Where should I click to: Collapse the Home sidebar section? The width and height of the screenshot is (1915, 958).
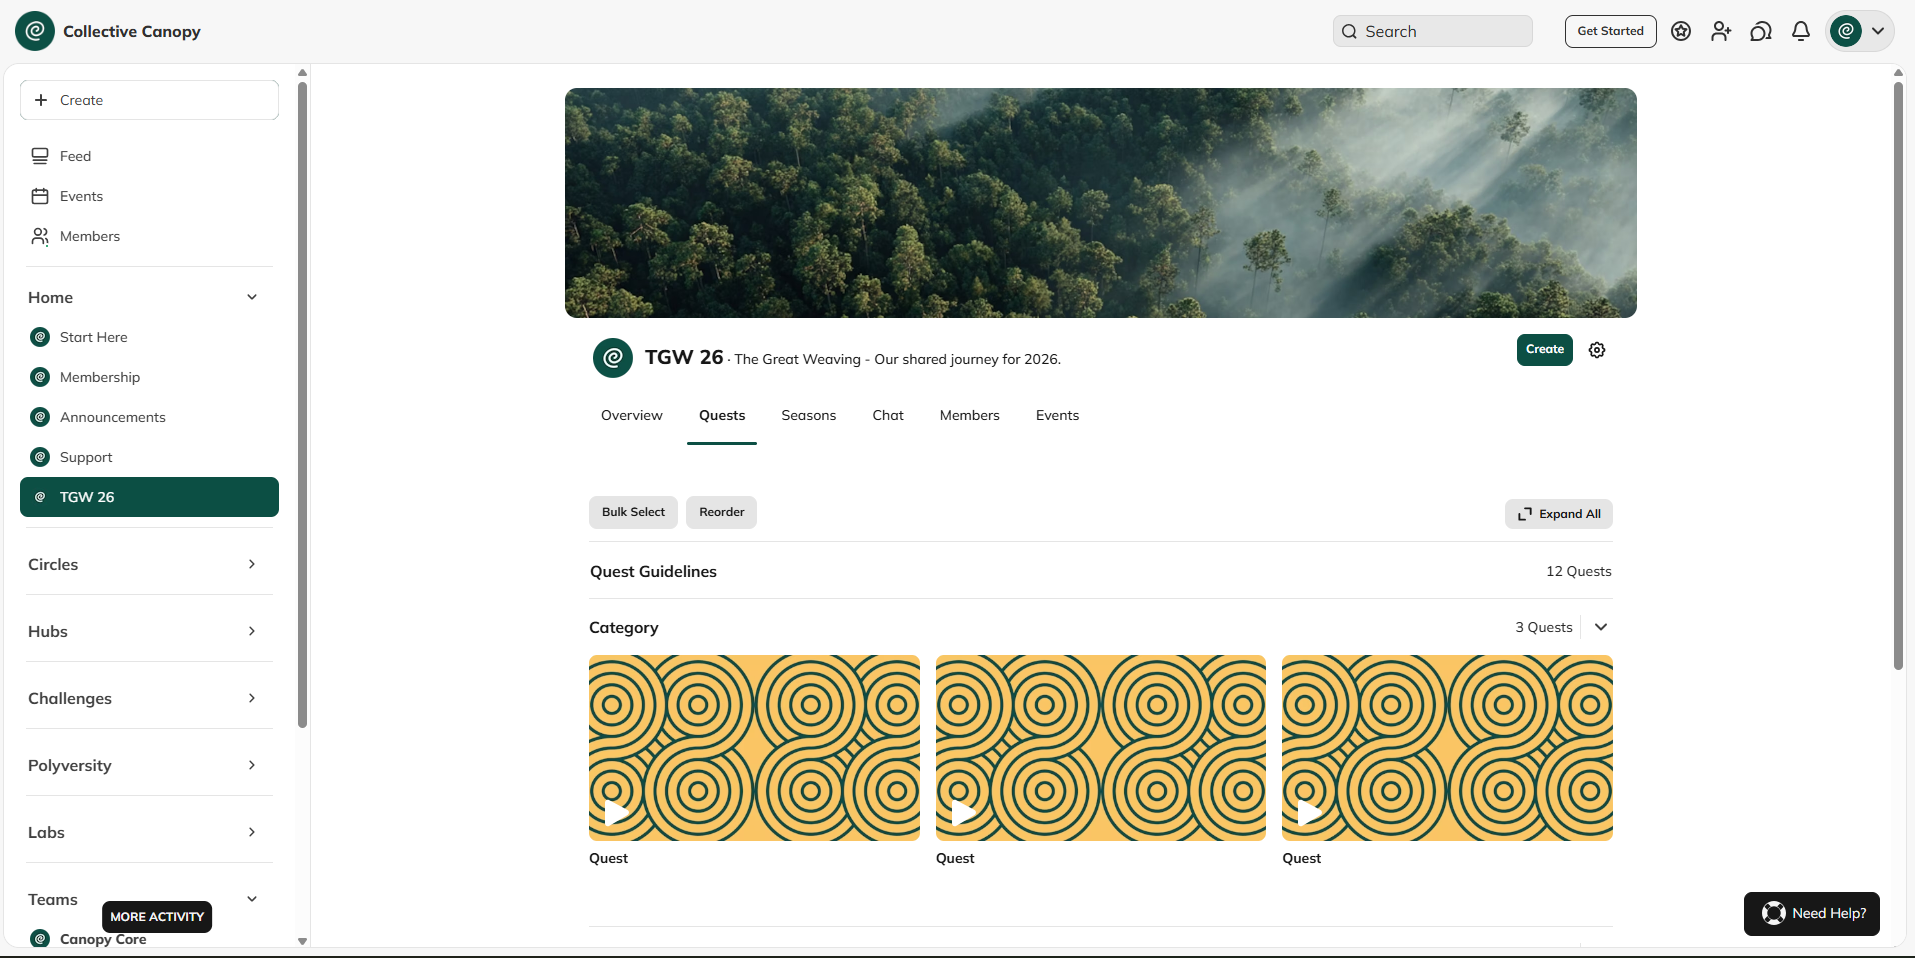(252, 297)
